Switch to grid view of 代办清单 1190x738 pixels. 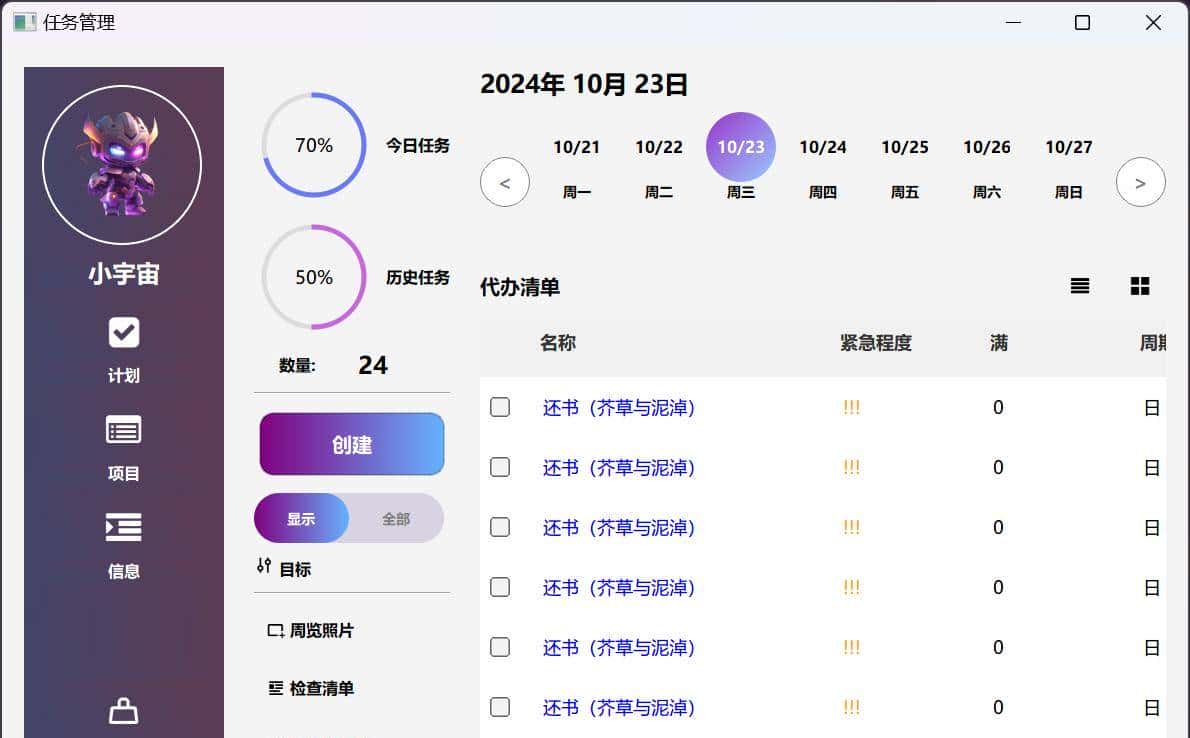click(x=1139, y=285)
